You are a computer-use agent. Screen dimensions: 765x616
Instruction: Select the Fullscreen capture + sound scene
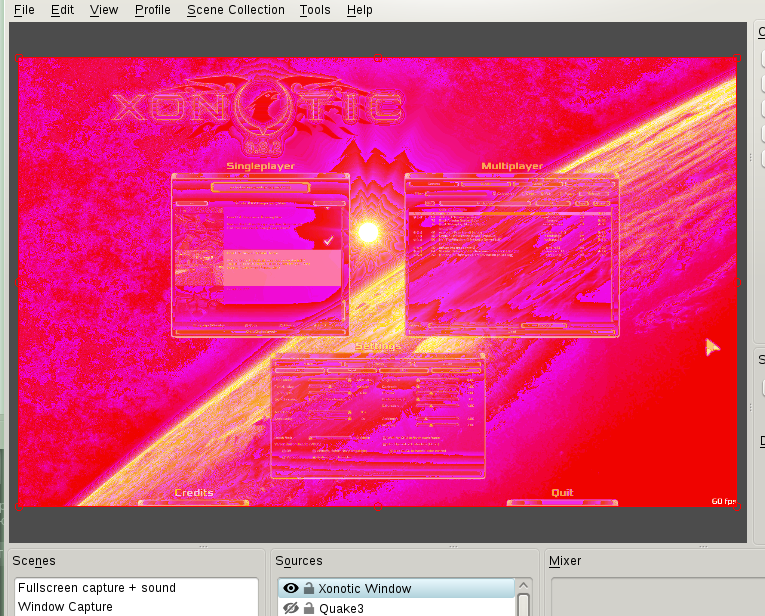pos(97,588)
